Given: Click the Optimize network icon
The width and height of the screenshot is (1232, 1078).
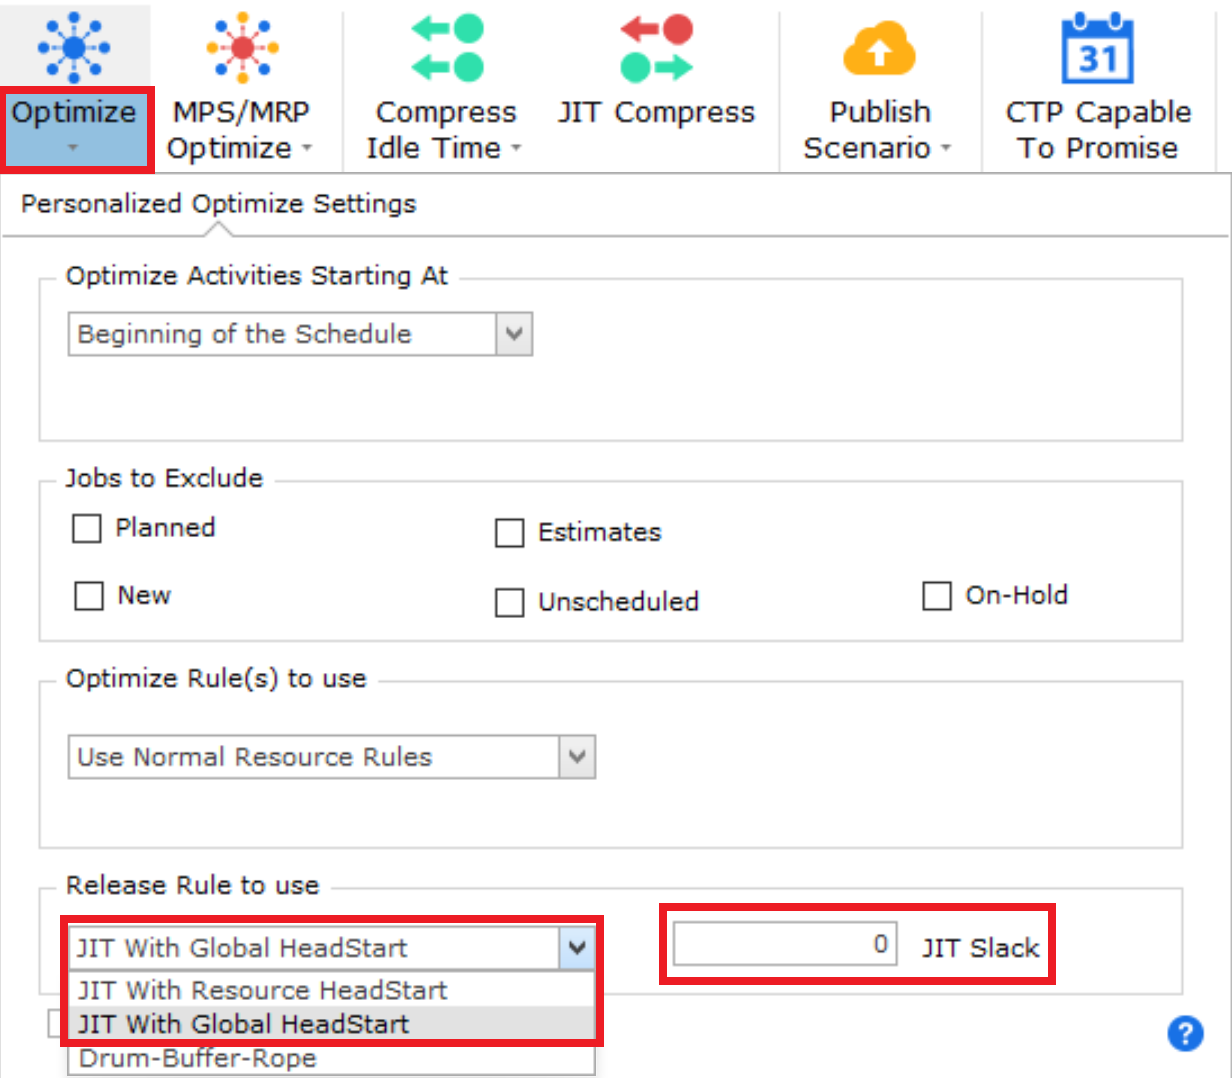Looking at the screenshot, I should pyautogui.click(x=74, y=47).
